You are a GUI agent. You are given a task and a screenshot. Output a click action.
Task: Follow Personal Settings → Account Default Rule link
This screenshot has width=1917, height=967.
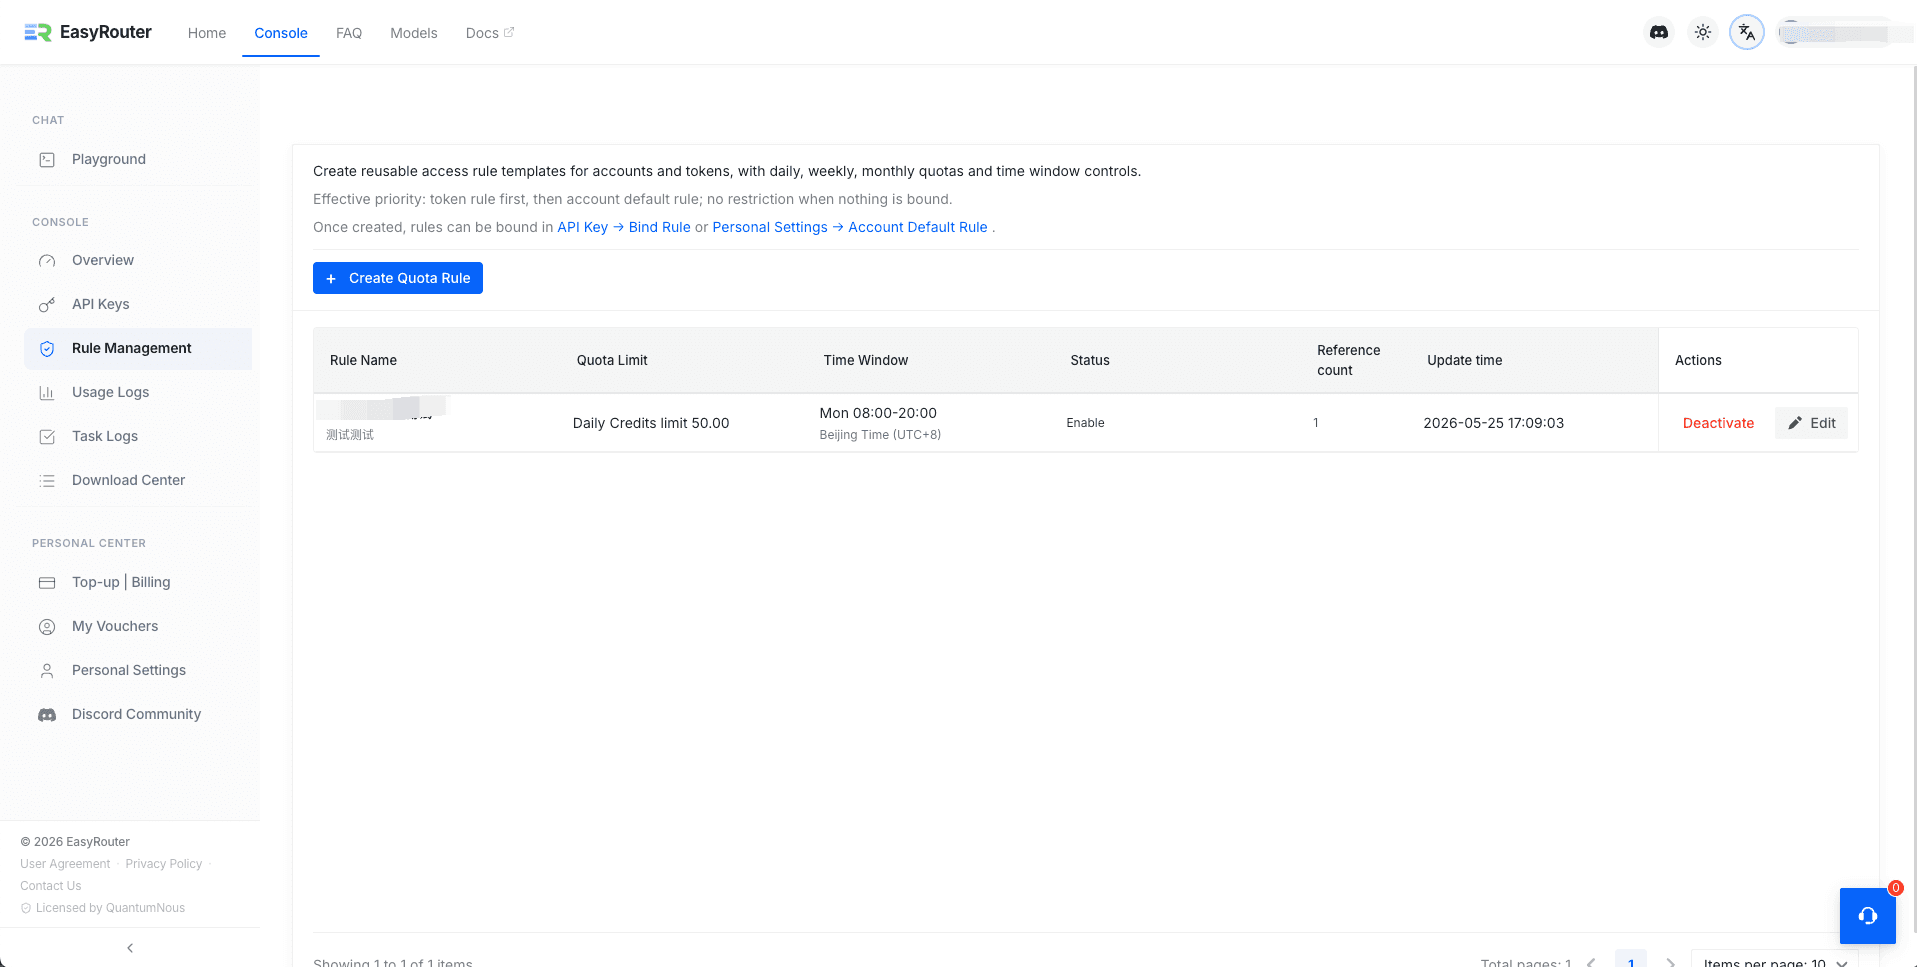tap(850, 227)
